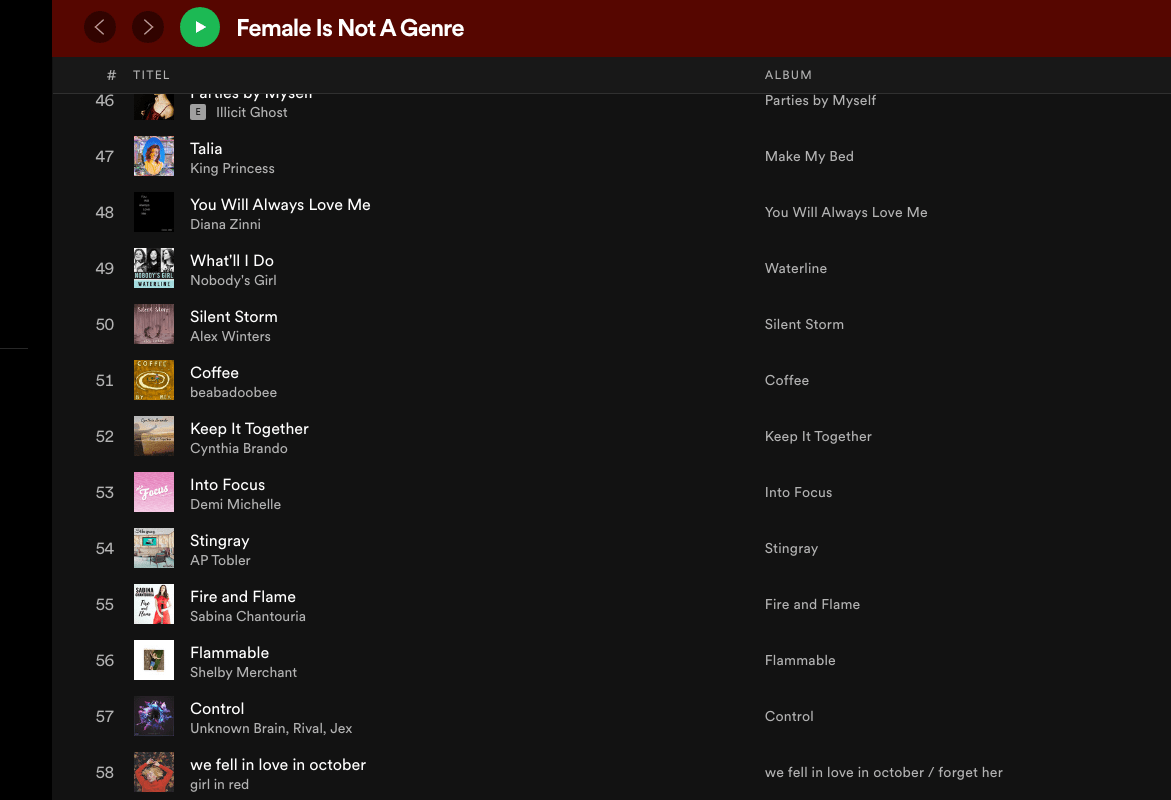Select the track Silent Storm
The height and width of the screenshot is (800, 1171).
point(234,316)
